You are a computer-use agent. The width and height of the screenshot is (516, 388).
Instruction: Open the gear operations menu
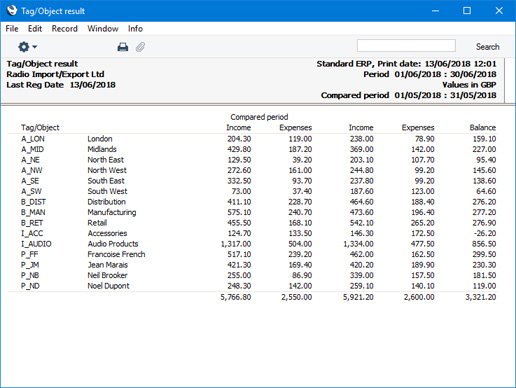(27, 47)
